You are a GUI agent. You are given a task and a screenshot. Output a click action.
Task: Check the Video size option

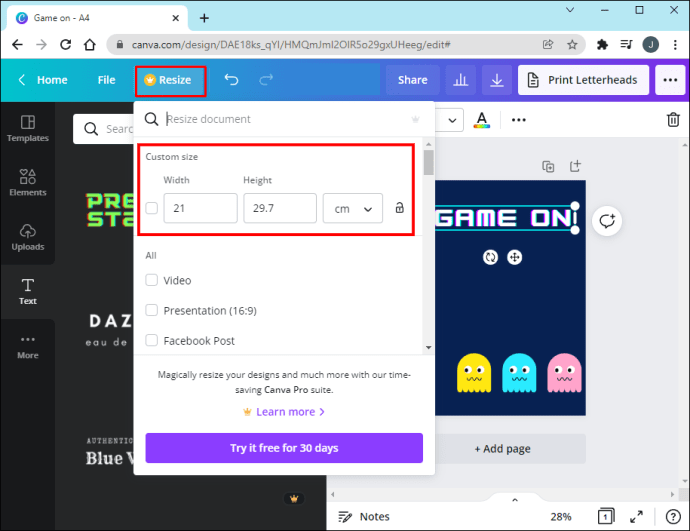click(x=151, y=280)
